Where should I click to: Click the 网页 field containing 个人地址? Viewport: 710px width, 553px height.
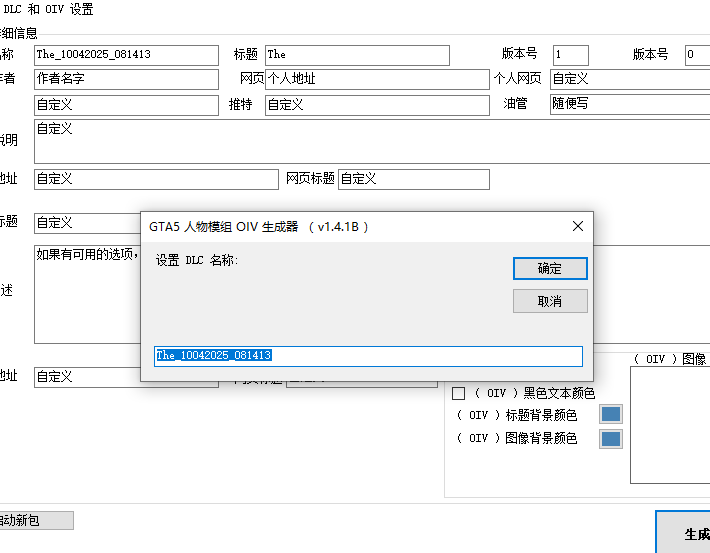[x=377, y=79]
